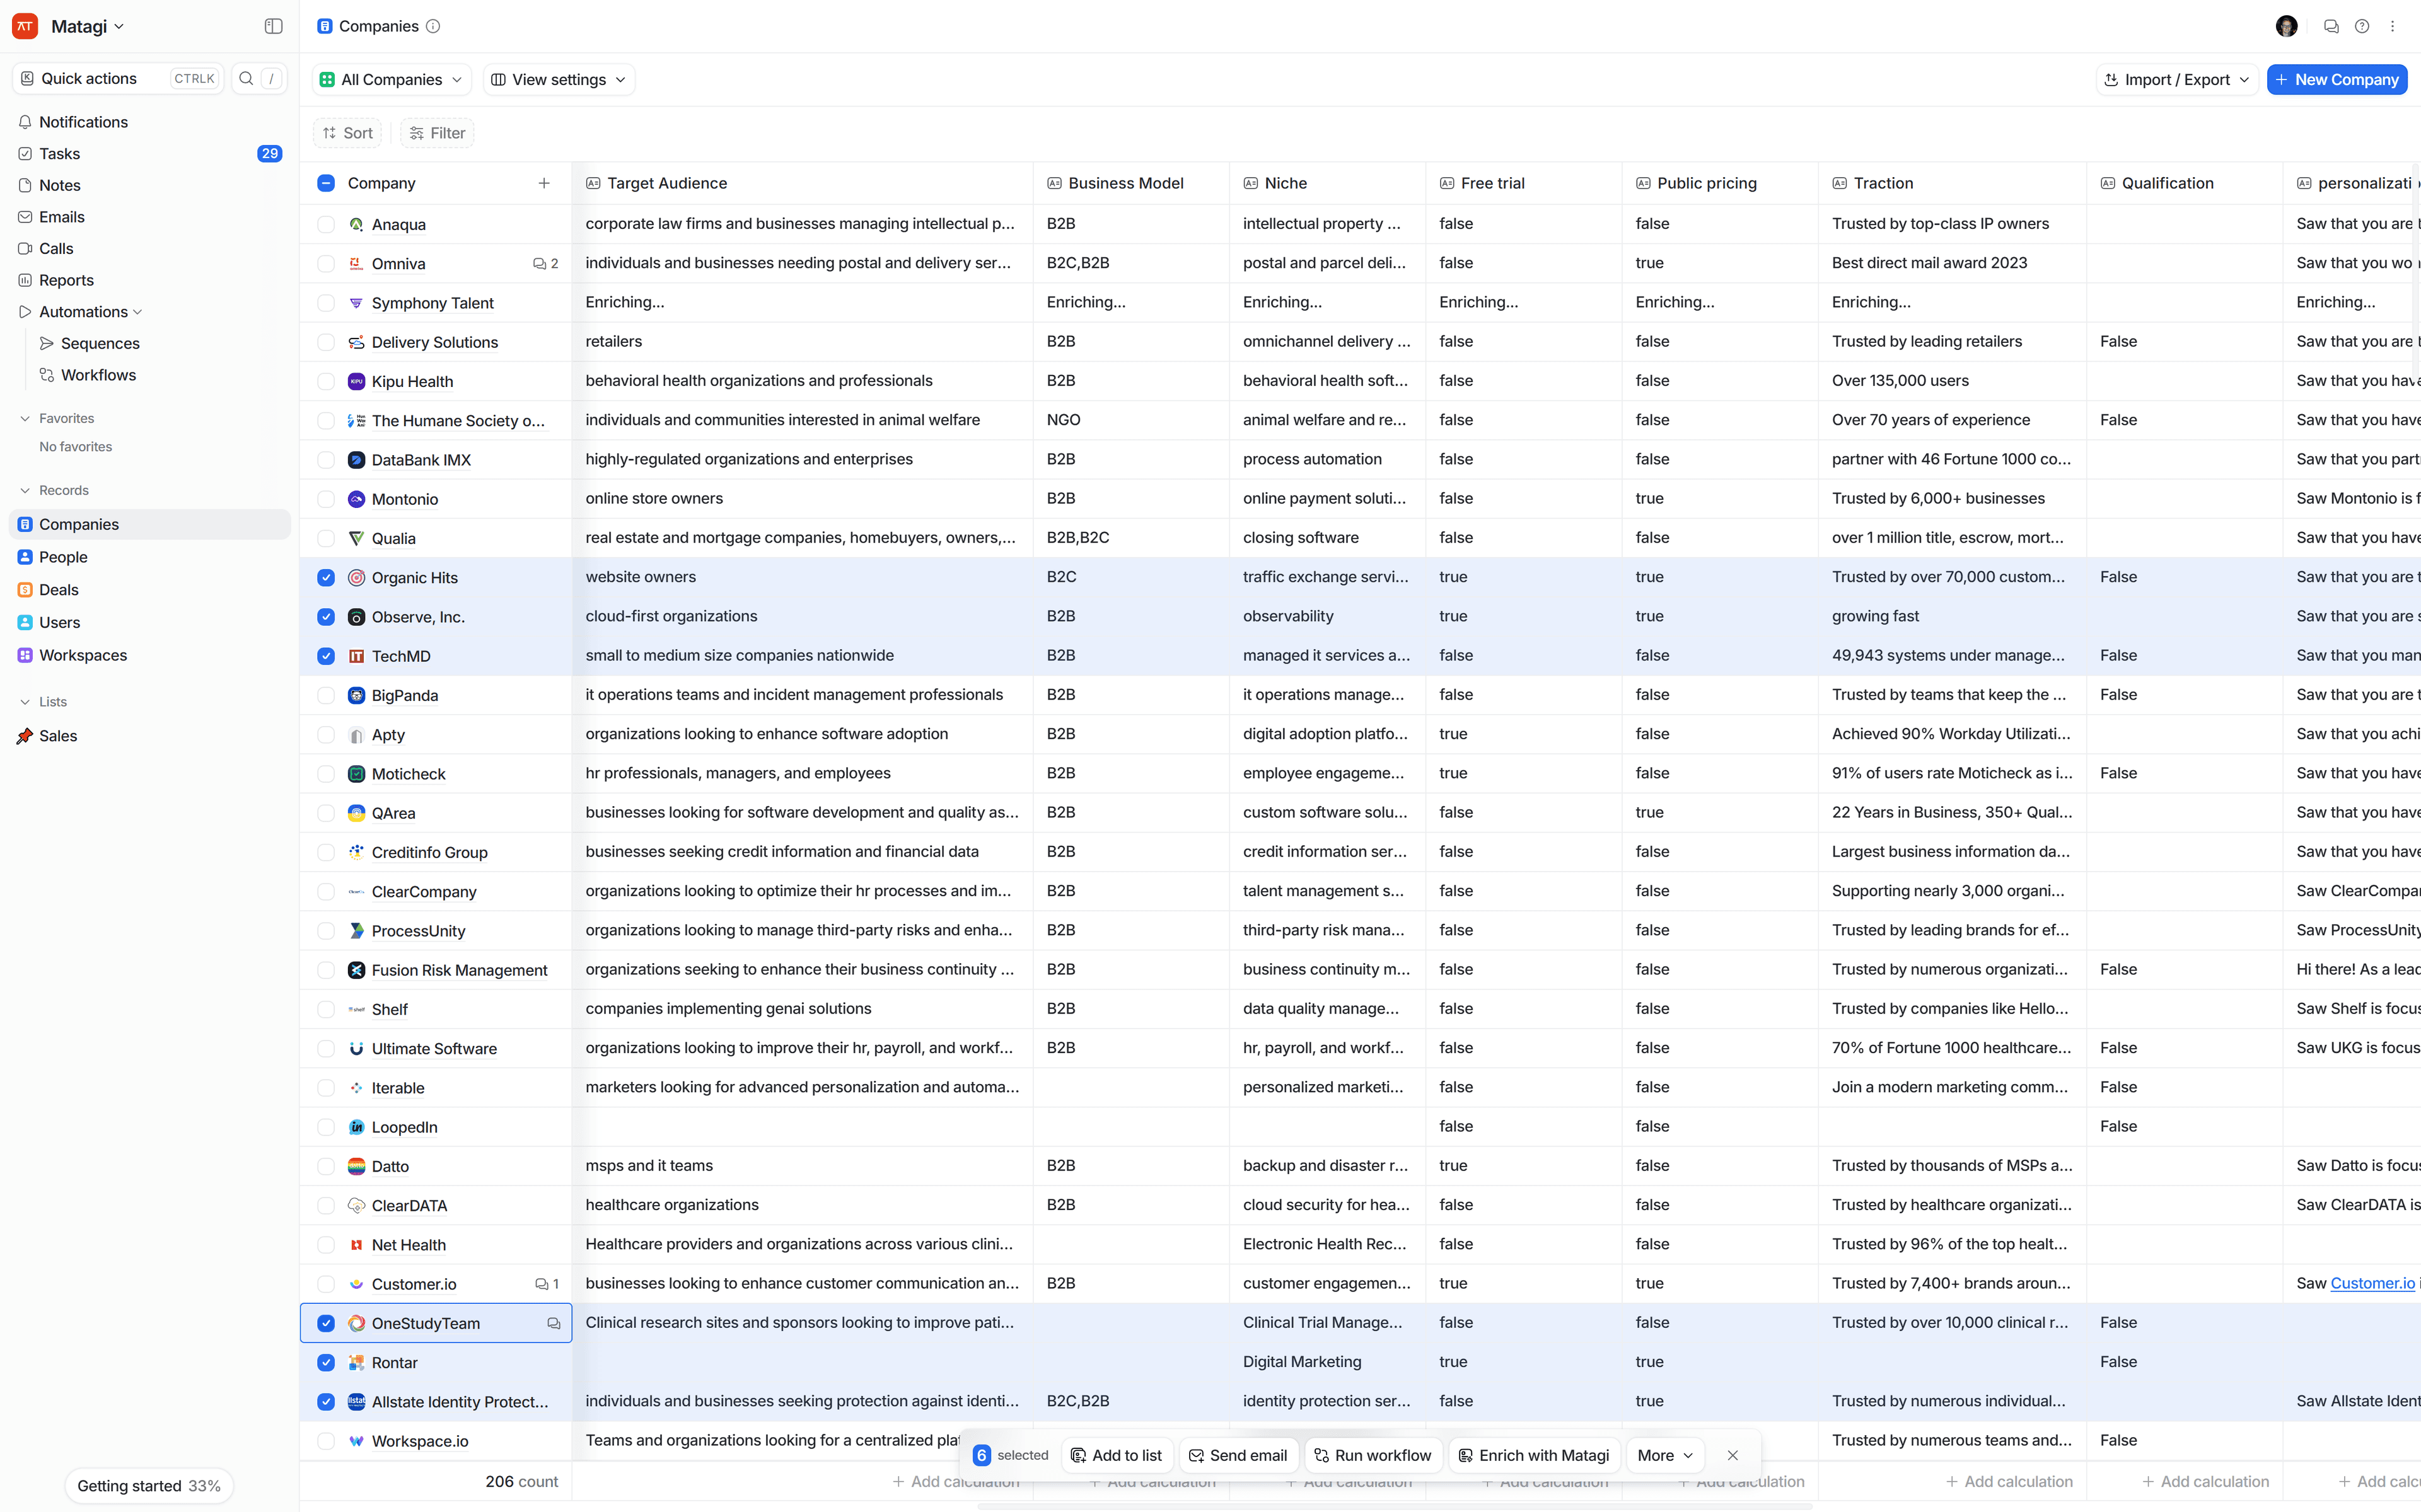Select the Anaqua row checkbox

pos(326,224)
